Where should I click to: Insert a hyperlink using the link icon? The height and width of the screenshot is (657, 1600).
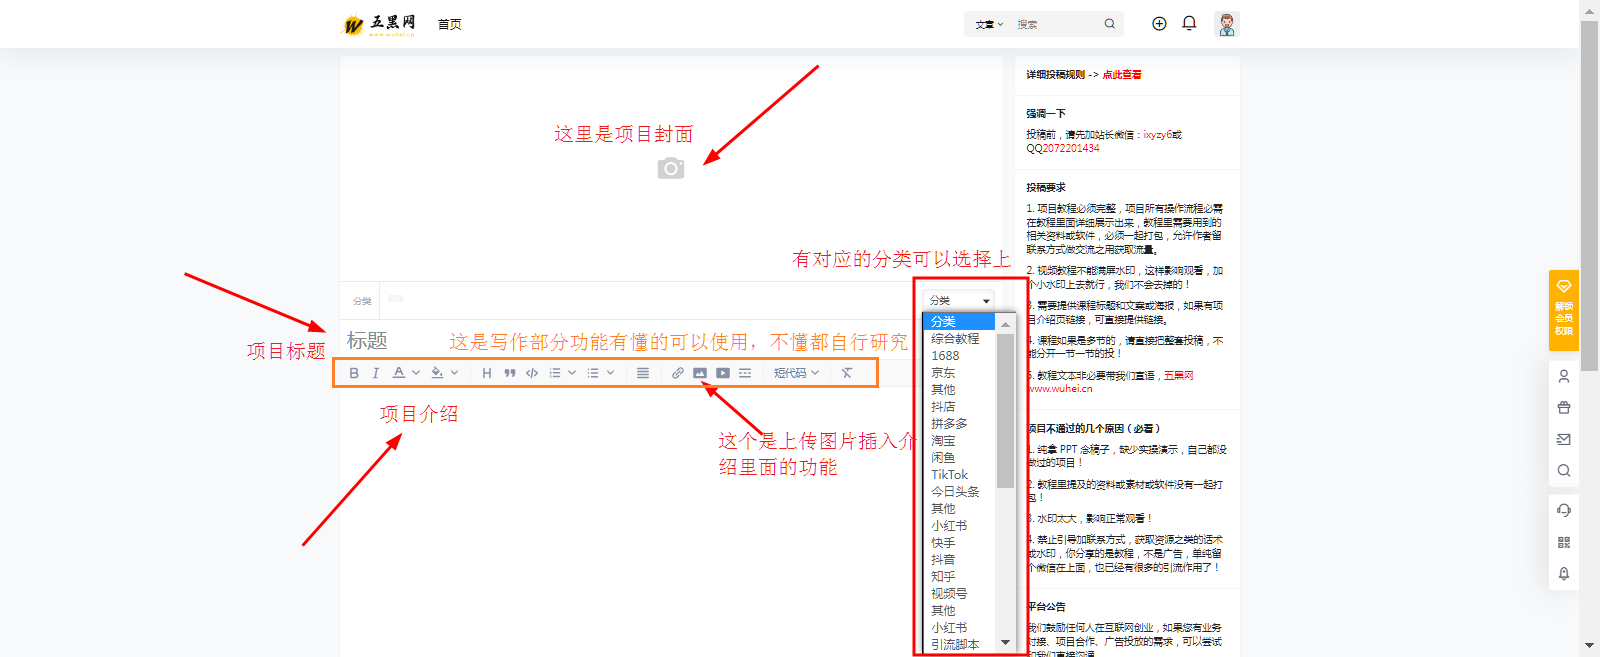678,373
